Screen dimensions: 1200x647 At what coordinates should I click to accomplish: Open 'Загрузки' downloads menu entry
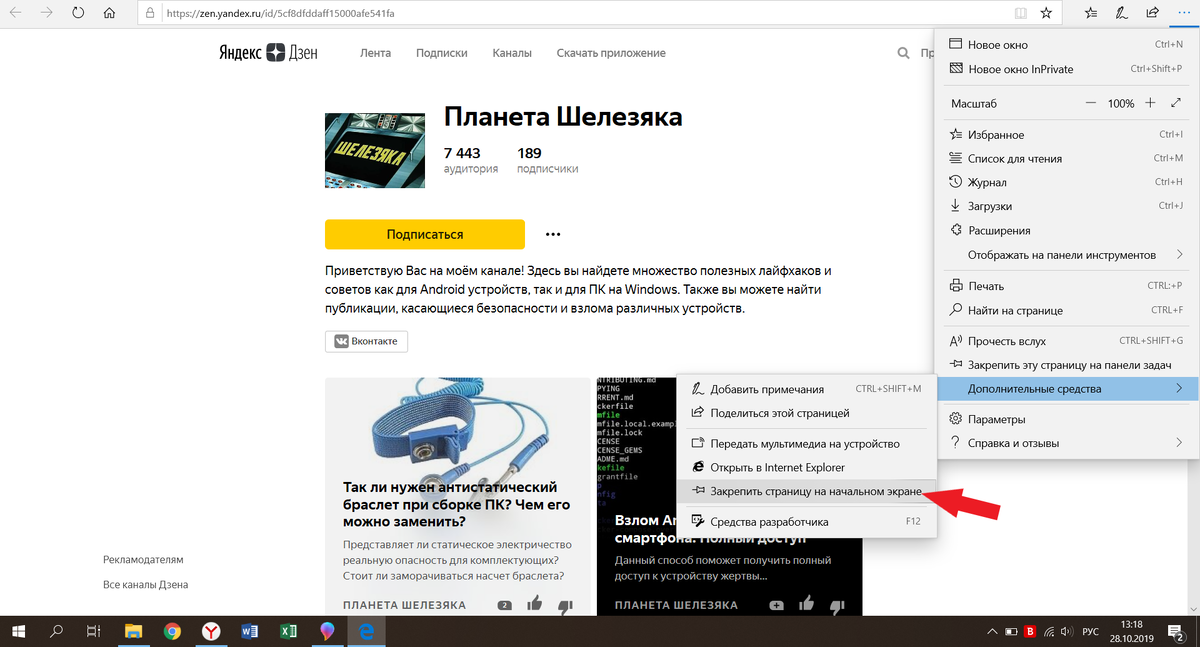click(x=1066, y=206)
